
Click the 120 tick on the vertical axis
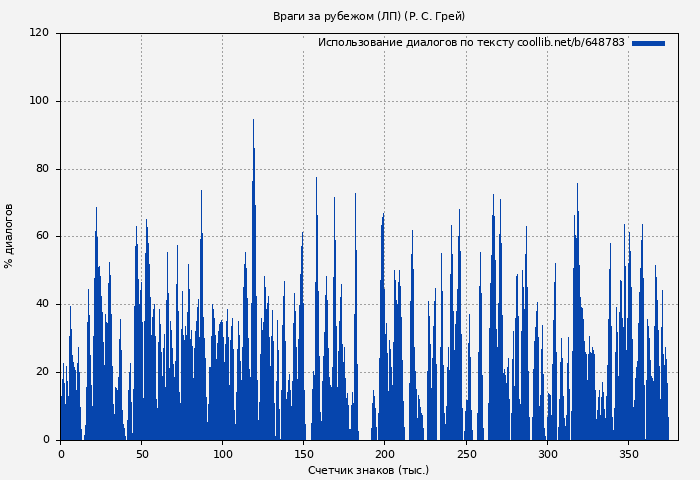(38, 33)
